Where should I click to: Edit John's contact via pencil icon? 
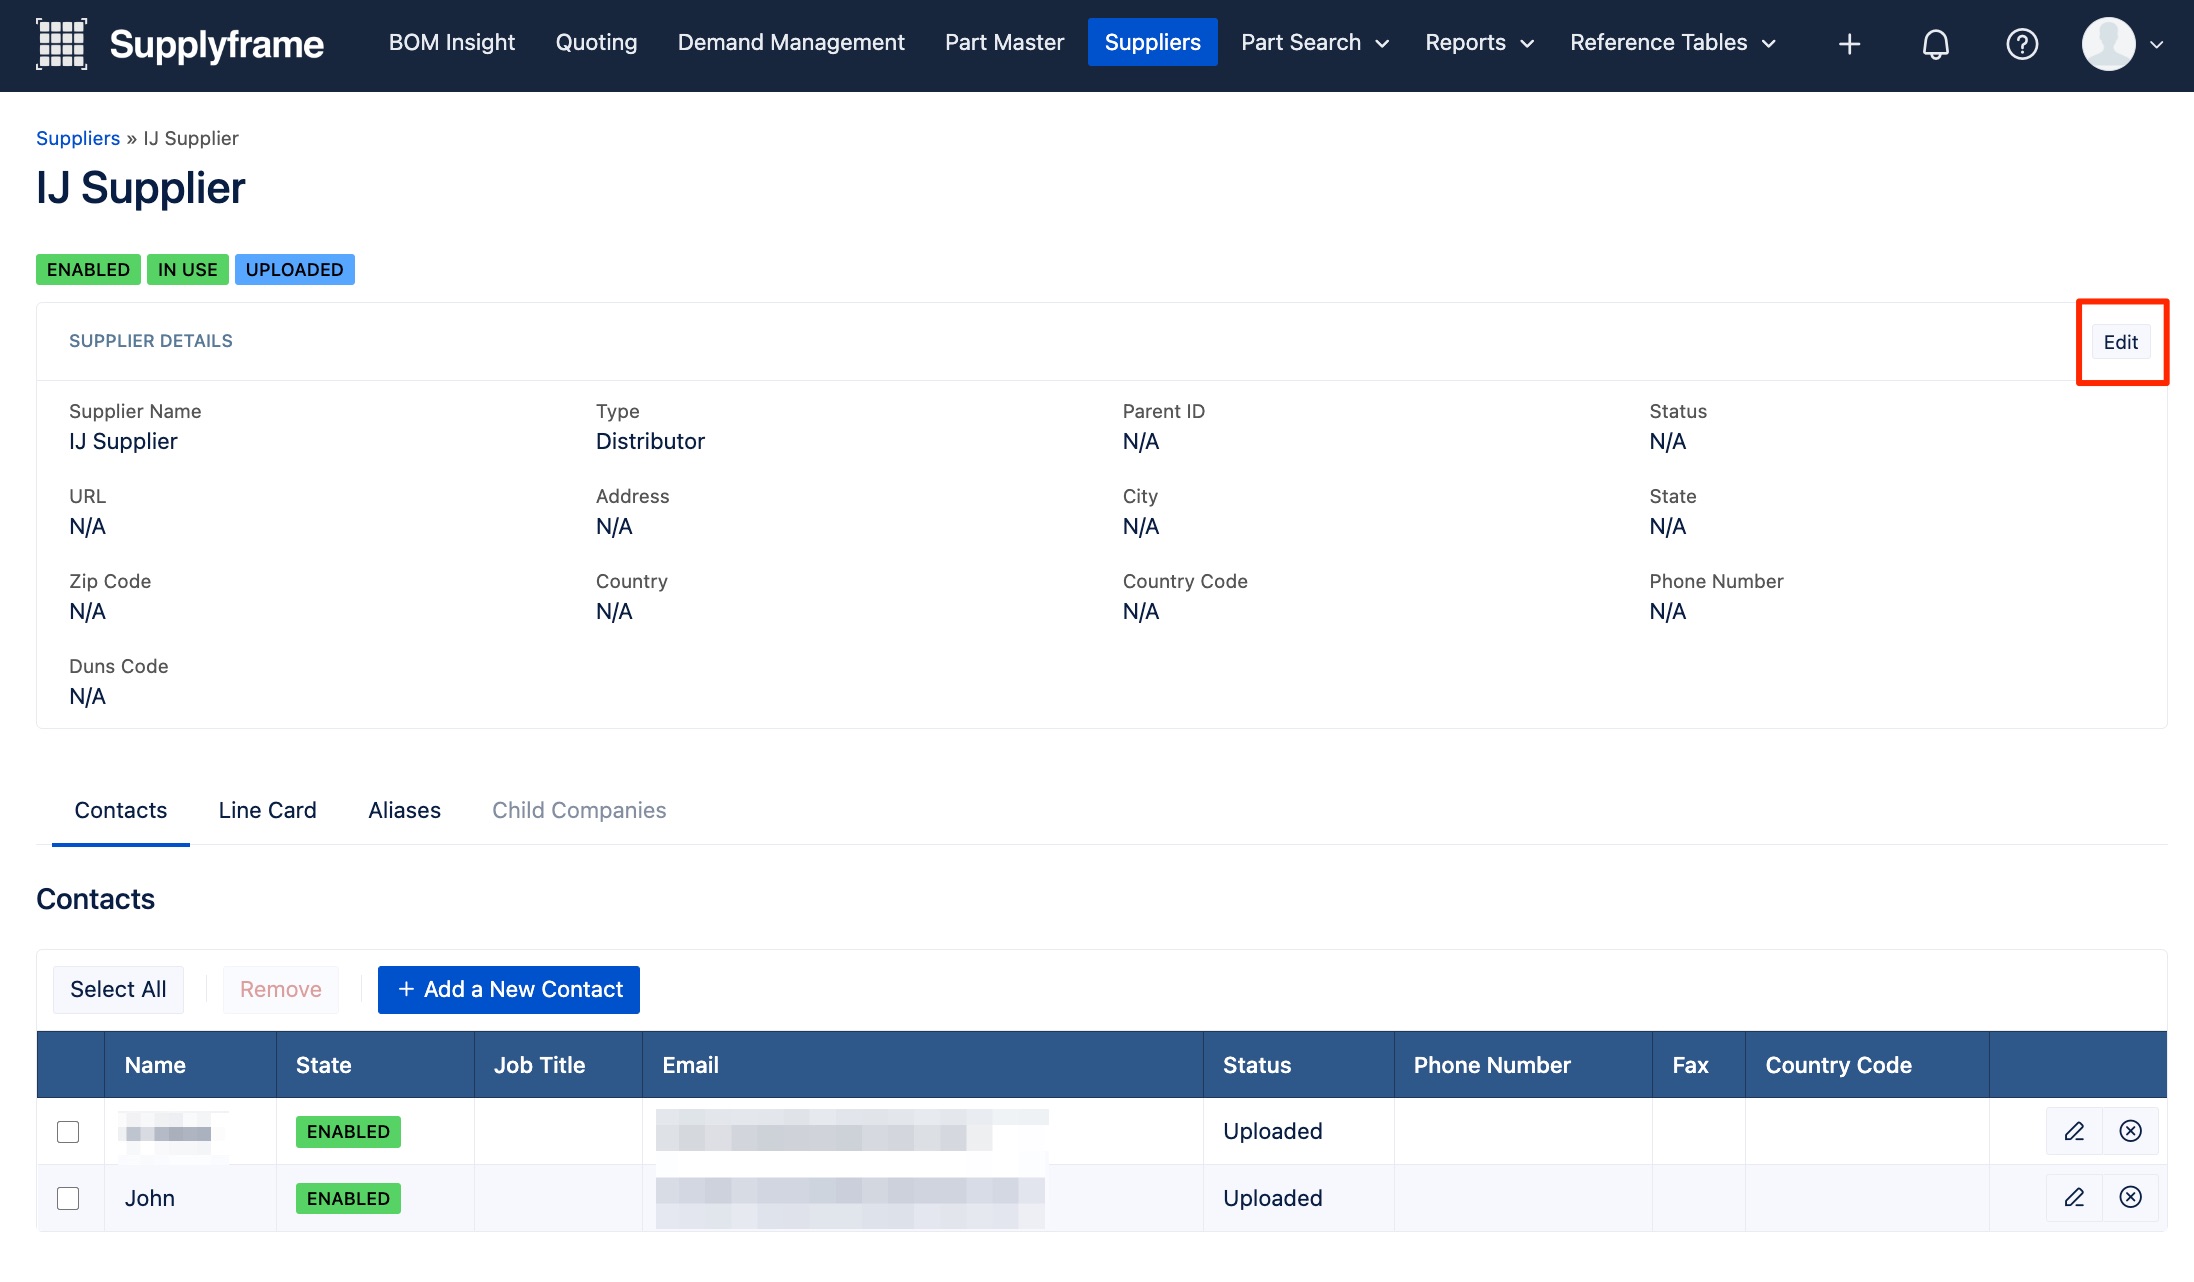coord(2074,1197)
